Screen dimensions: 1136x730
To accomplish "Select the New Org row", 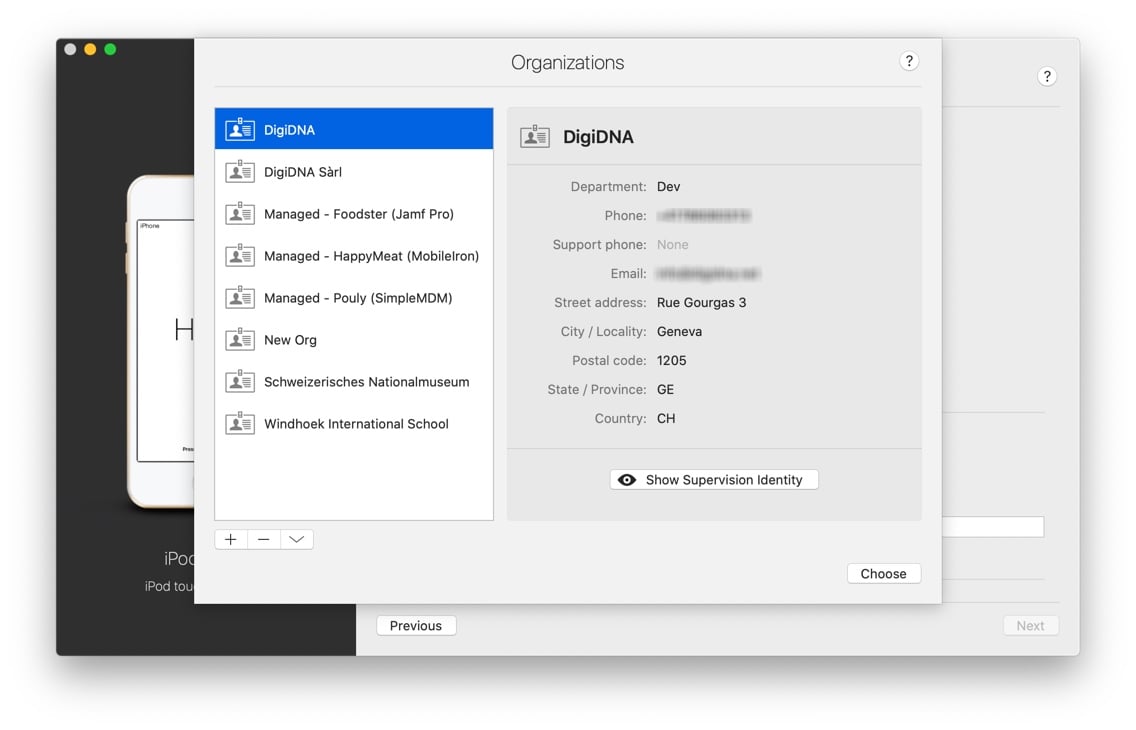I will point(354,340).
